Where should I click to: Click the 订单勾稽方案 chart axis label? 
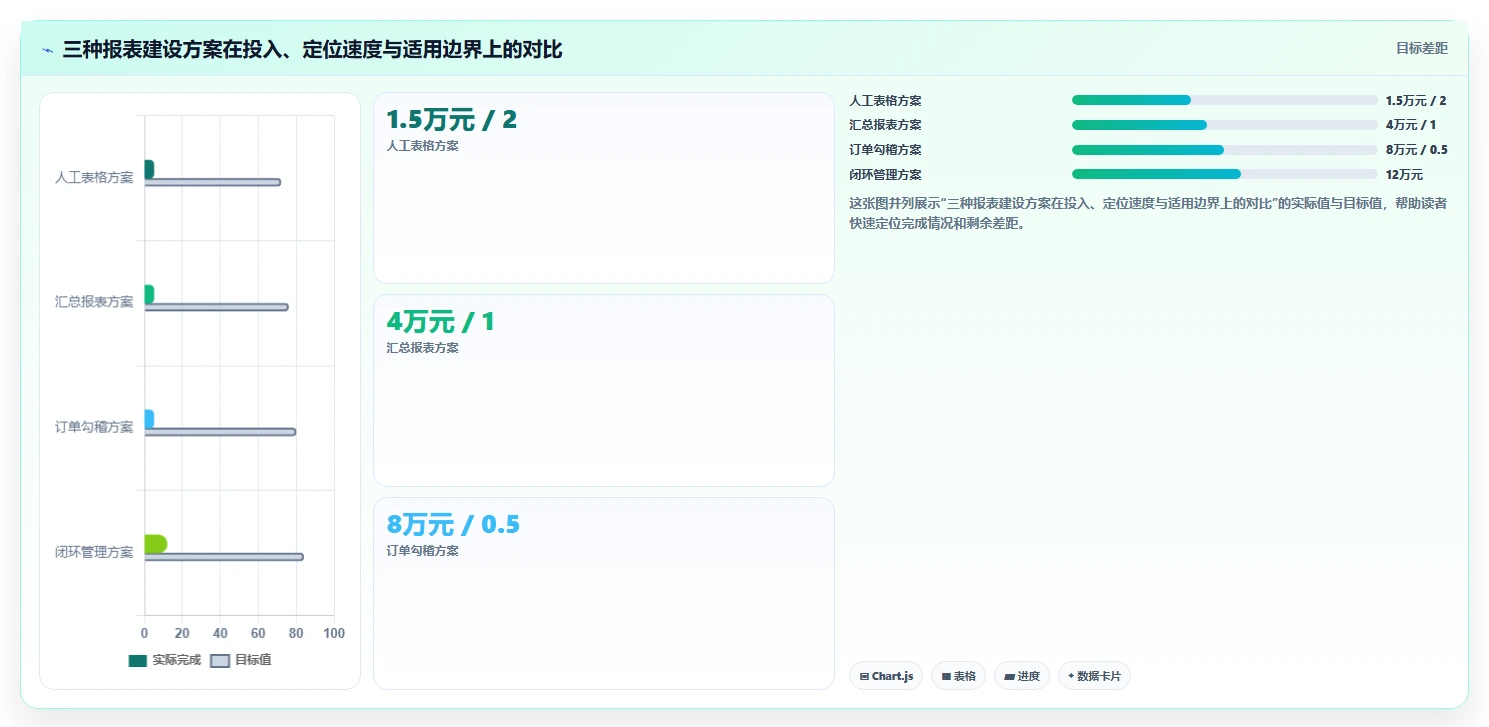pos(94,427)
